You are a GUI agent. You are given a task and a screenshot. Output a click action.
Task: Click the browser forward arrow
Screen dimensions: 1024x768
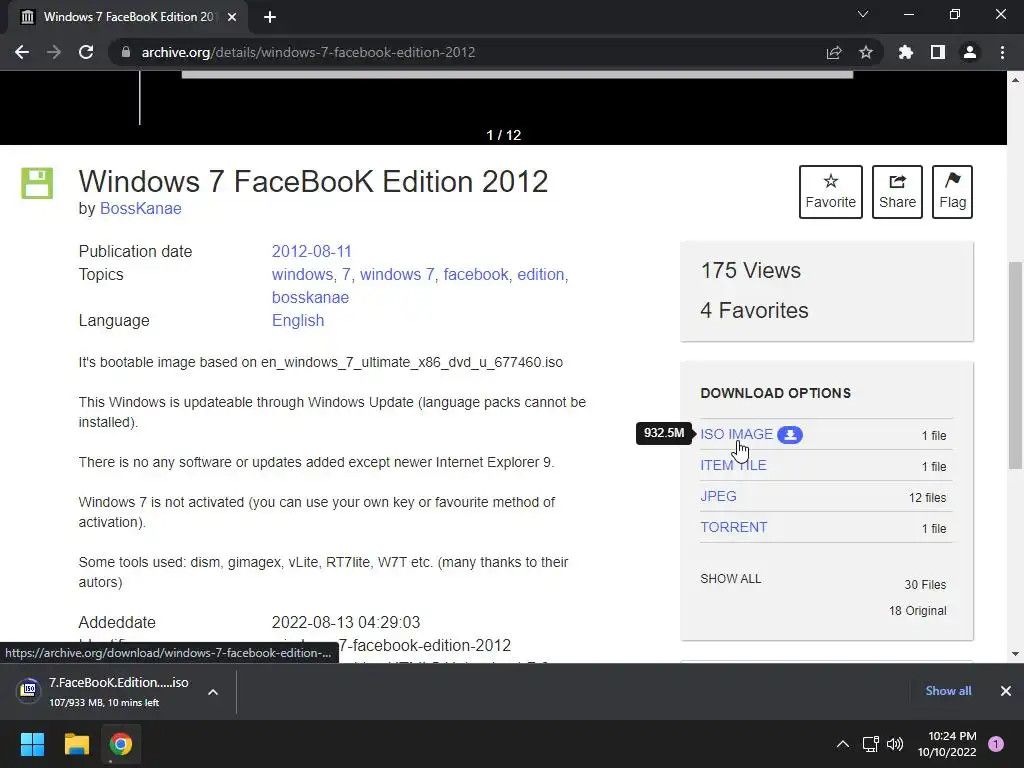(x=54, y=52)
